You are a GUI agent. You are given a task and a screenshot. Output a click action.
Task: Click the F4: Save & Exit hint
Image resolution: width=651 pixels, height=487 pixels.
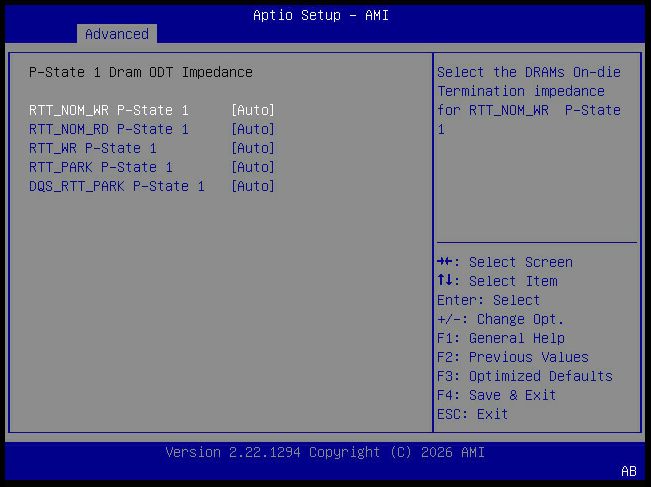pyautogui.click(x=497, y=395)
